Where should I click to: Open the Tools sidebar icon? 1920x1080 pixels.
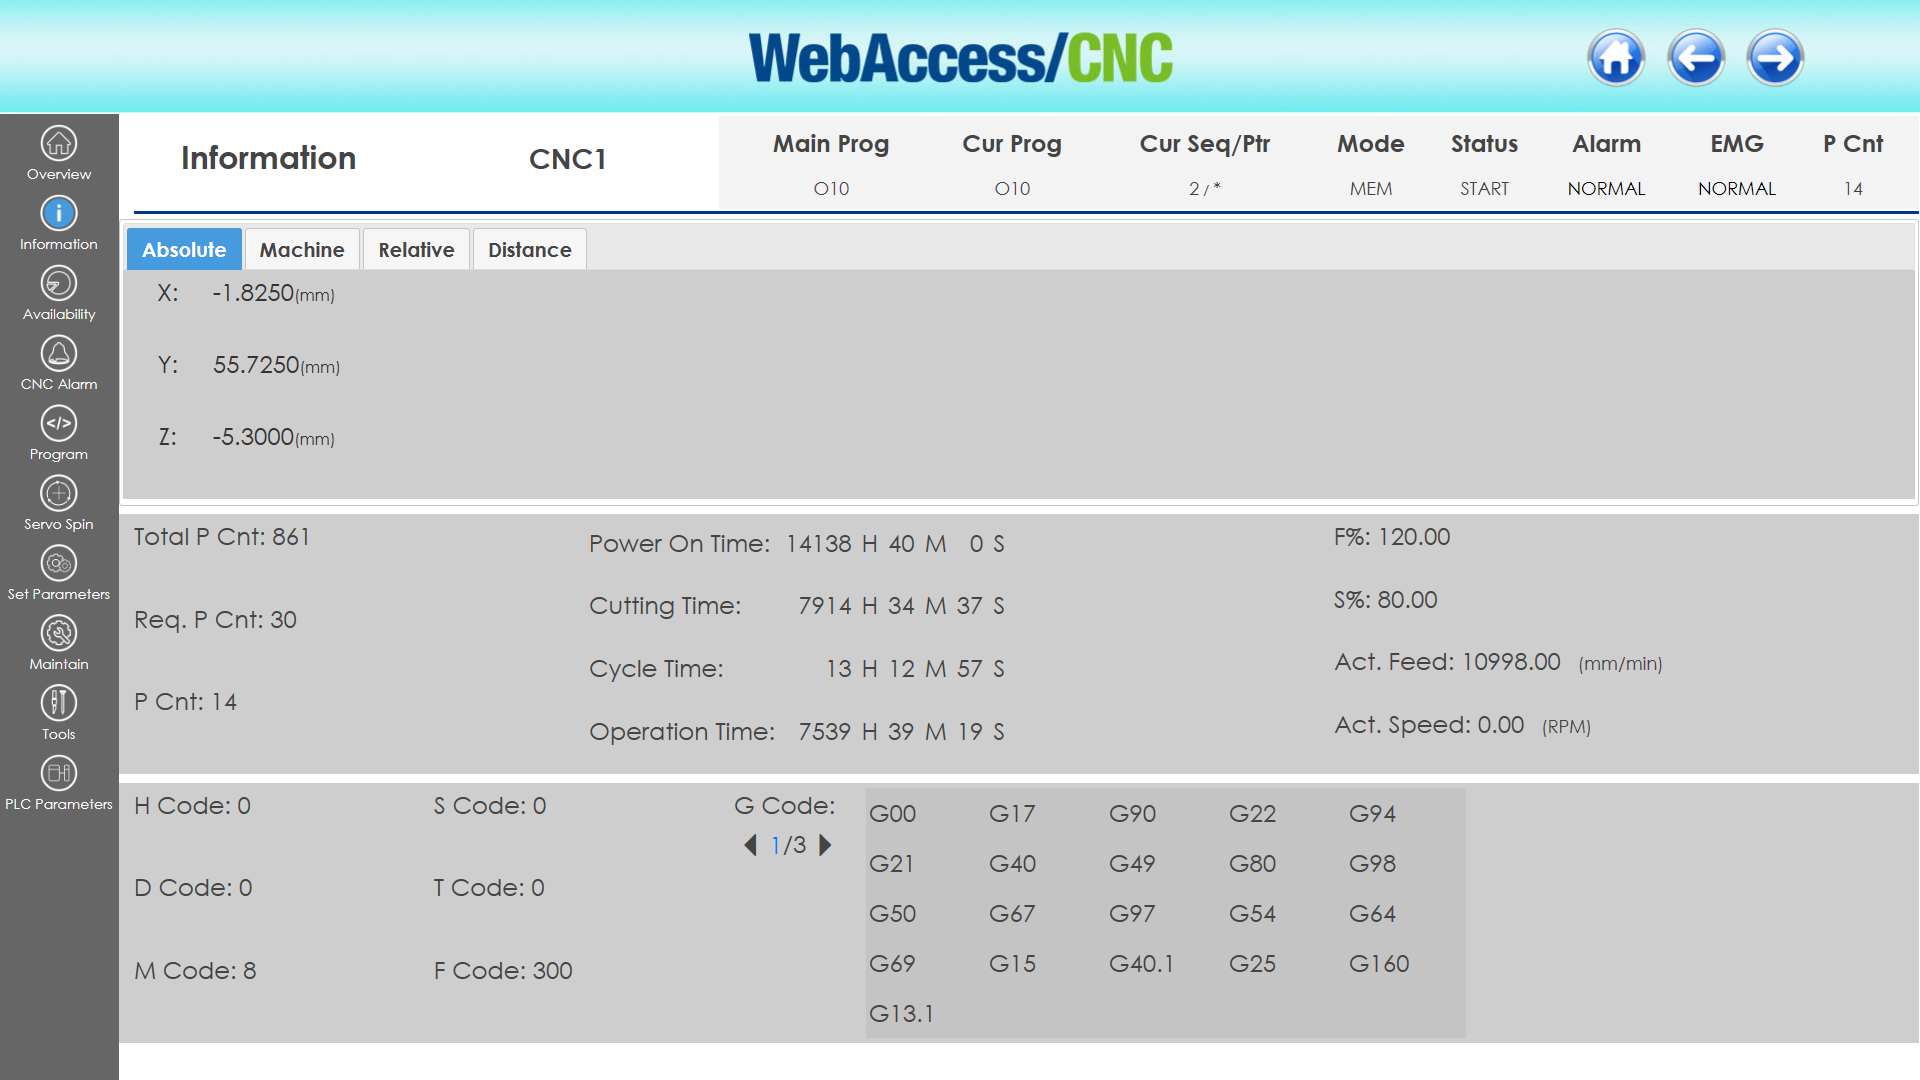(x=59, y=704)
